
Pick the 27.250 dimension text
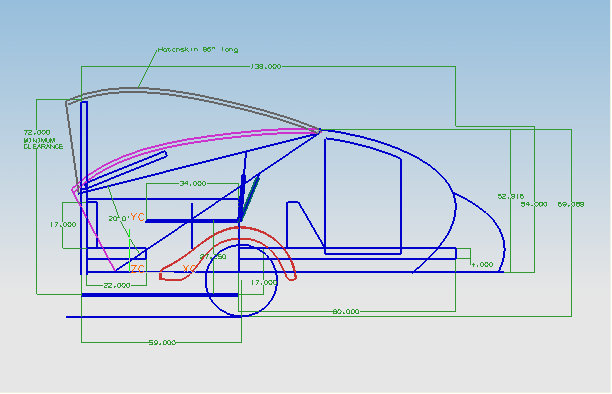point(213,257)
